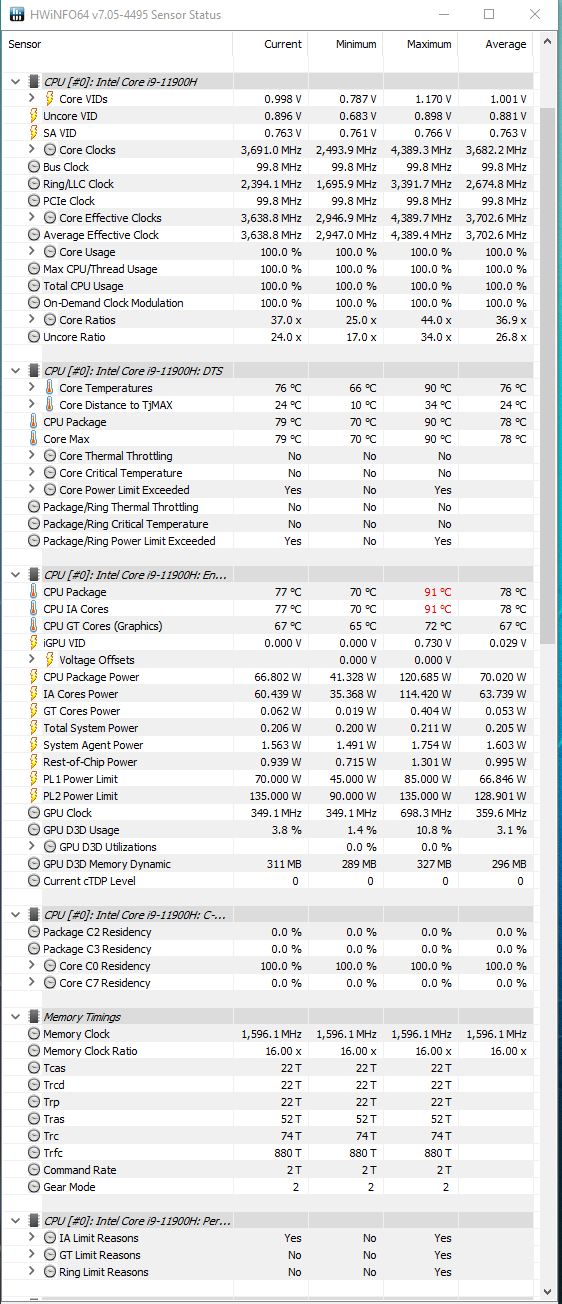Collapse the Memory Timings group
This screenshot has width=562, height=1304.
click(x=15, y=1017)
